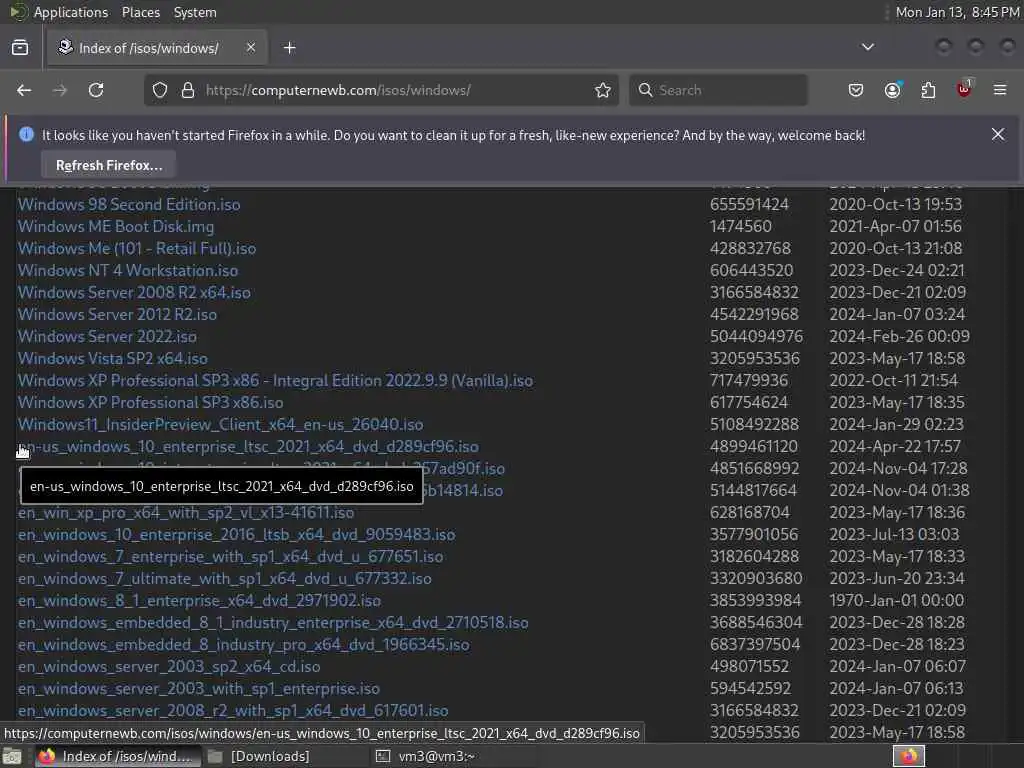Screen dimensions: 1024x768
Task: Open Windows Server 2012 R2.iso link
Action: coord(118,314)
